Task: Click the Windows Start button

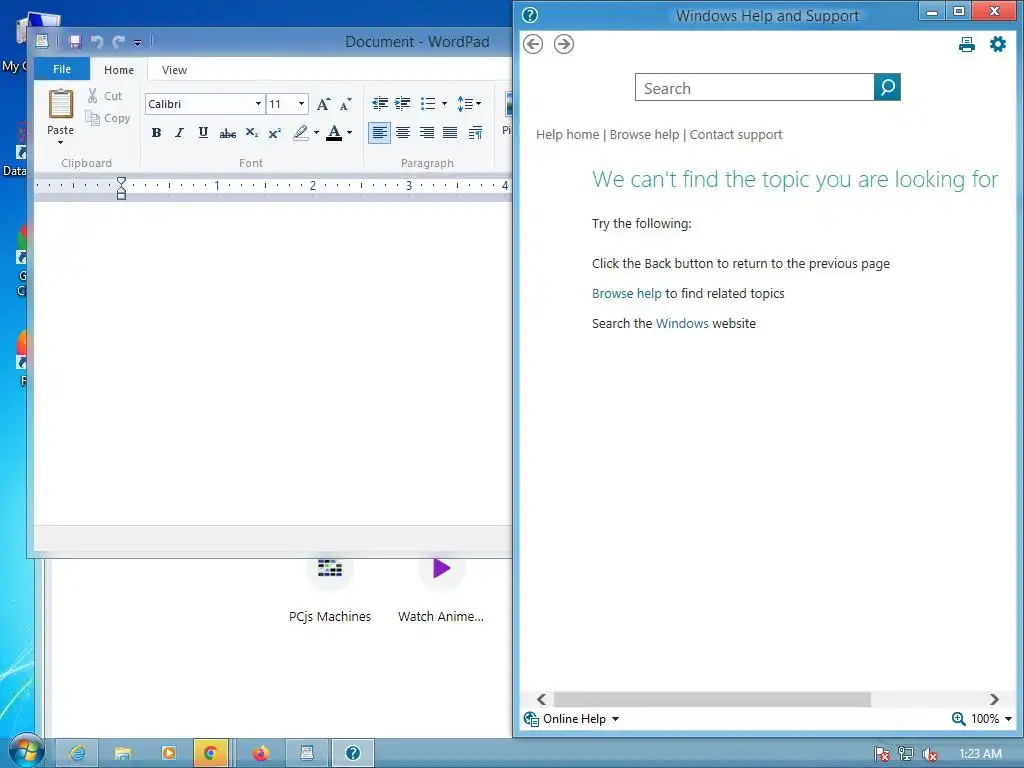Action: point(26,751)
